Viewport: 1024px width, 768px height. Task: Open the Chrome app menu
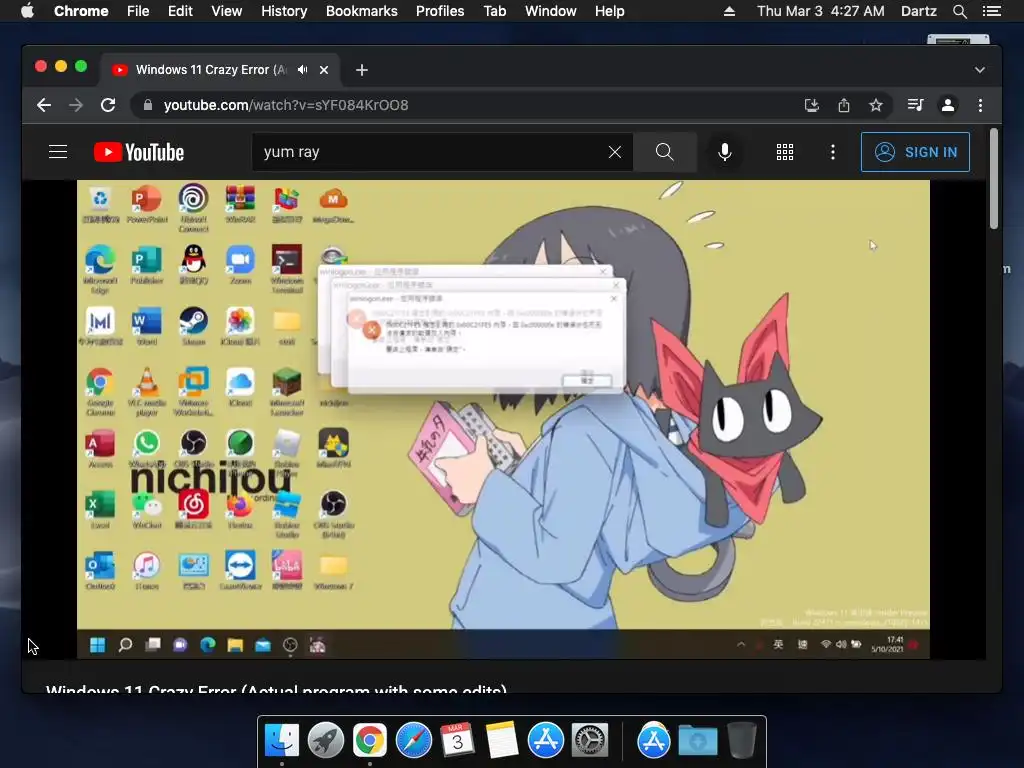click(81, 11)
